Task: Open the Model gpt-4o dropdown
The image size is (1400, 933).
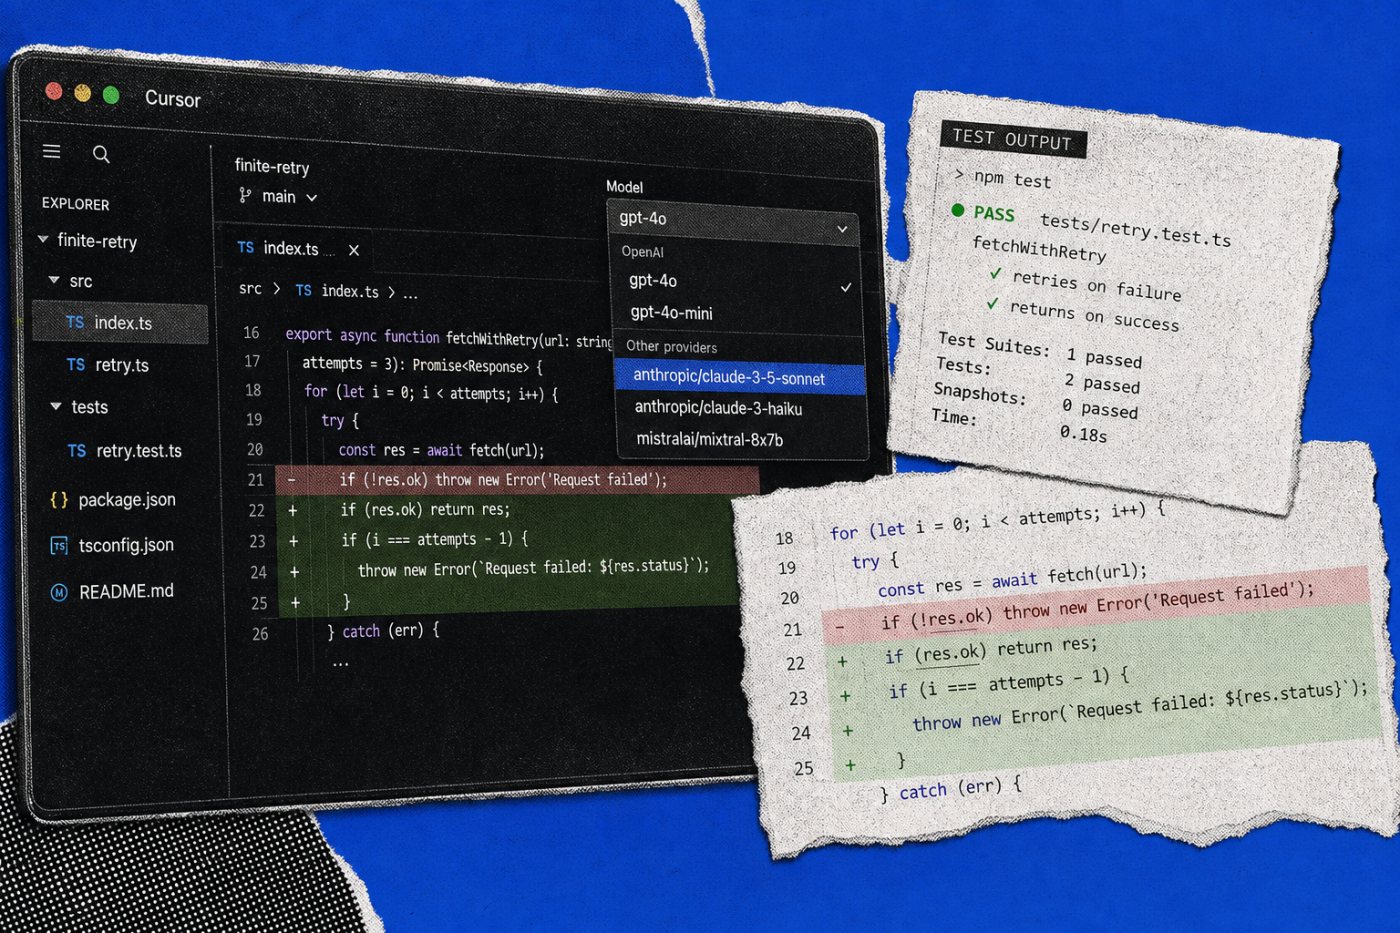Action: coord(733,223)
